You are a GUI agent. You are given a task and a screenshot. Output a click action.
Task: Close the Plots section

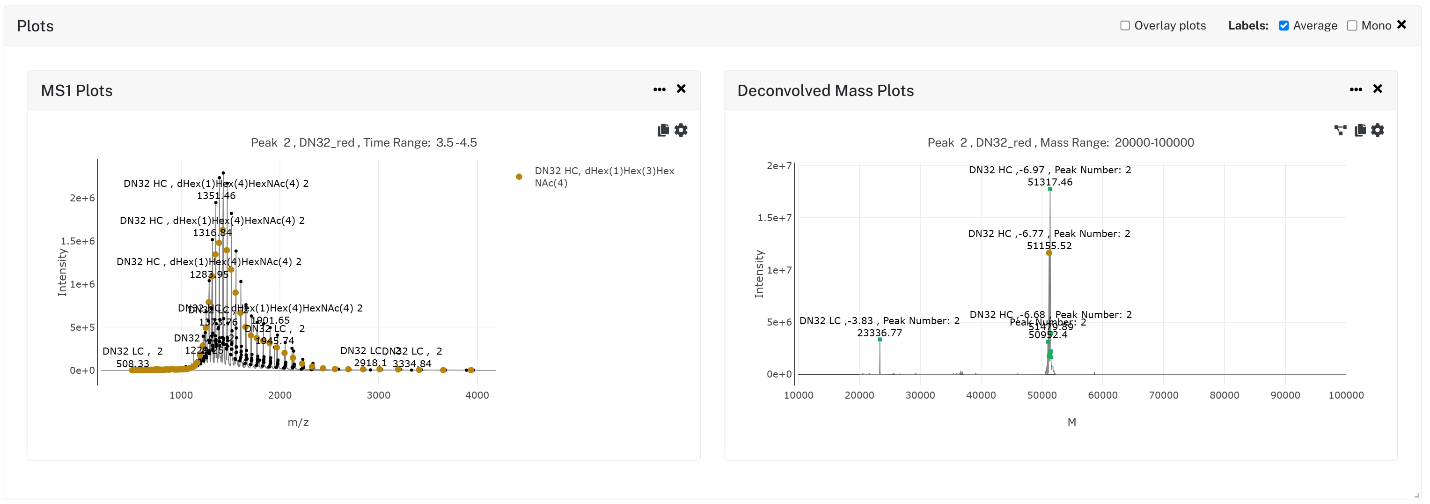1402,25
